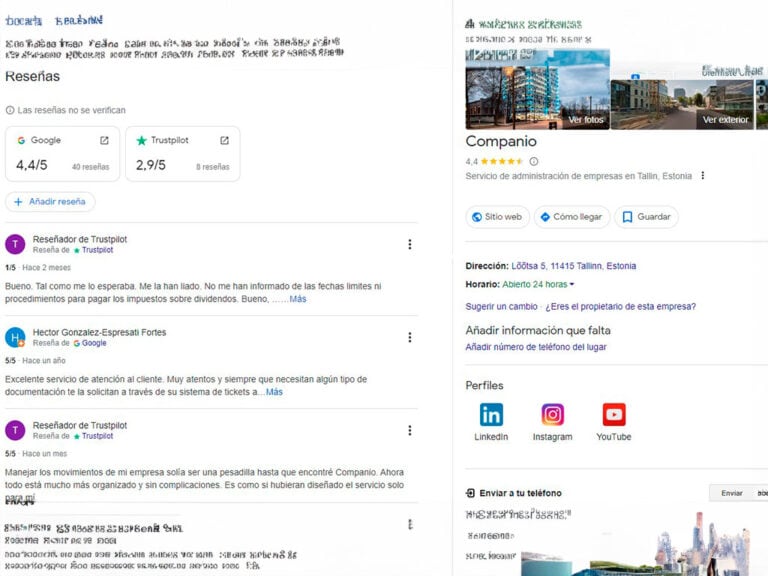Click purple T avatar of first reviewer
Screen dimensions: 768x576
pos(15,244)
